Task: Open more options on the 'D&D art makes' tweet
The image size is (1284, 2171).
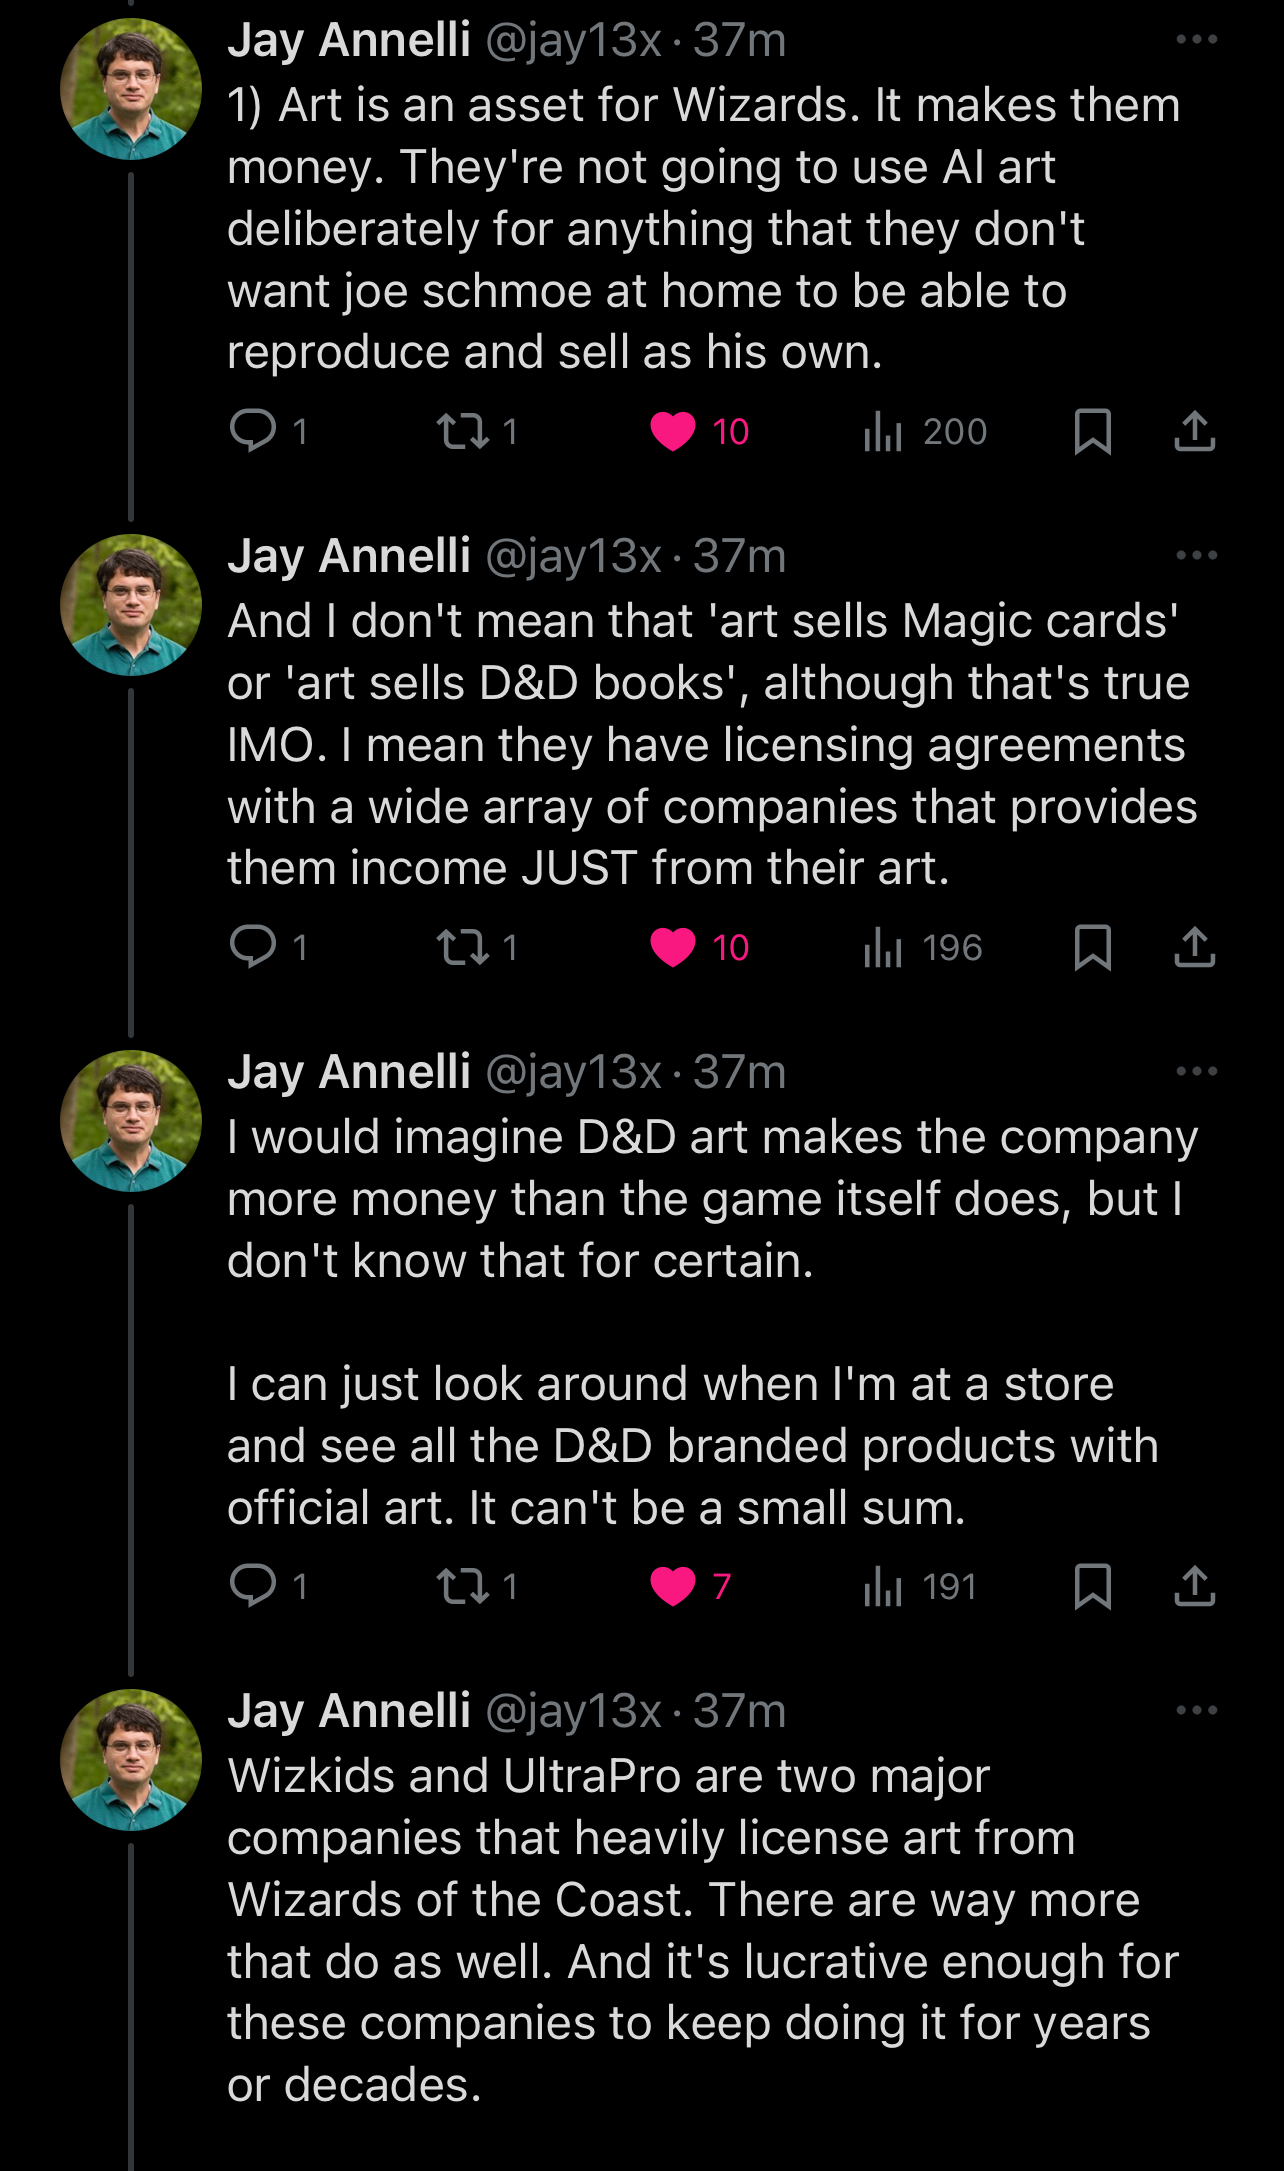Action: pyautogui.click(x=1196, y=1072)
